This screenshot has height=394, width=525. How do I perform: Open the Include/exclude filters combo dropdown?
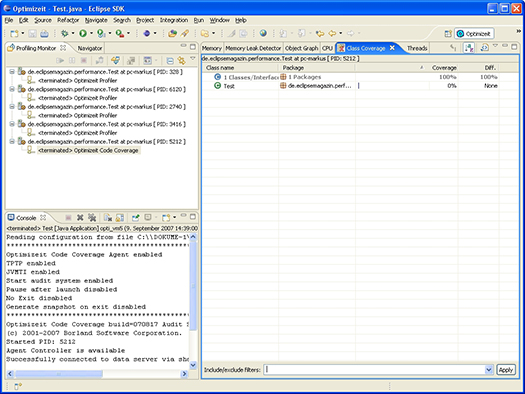[489, 370]
